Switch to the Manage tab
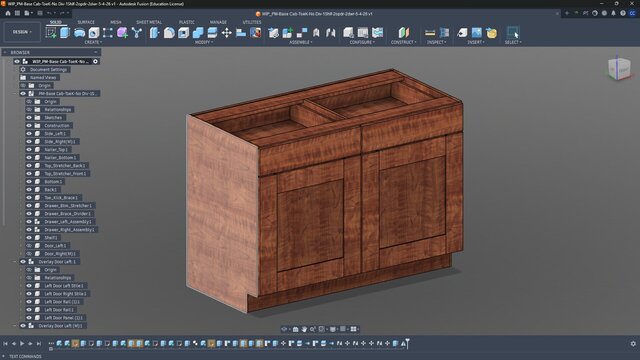Screen dimensions: 640x360 [218, 22]
